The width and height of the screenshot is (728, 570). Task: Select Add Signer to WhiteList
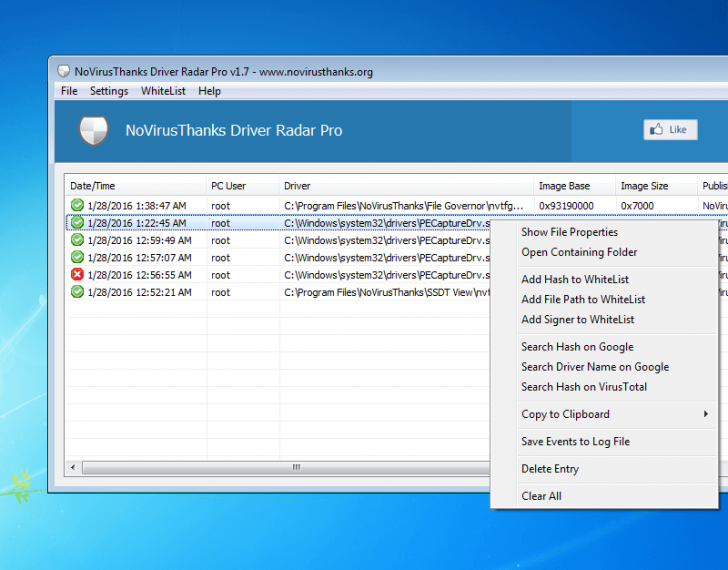pyautogui.click(x=578, y=319)
